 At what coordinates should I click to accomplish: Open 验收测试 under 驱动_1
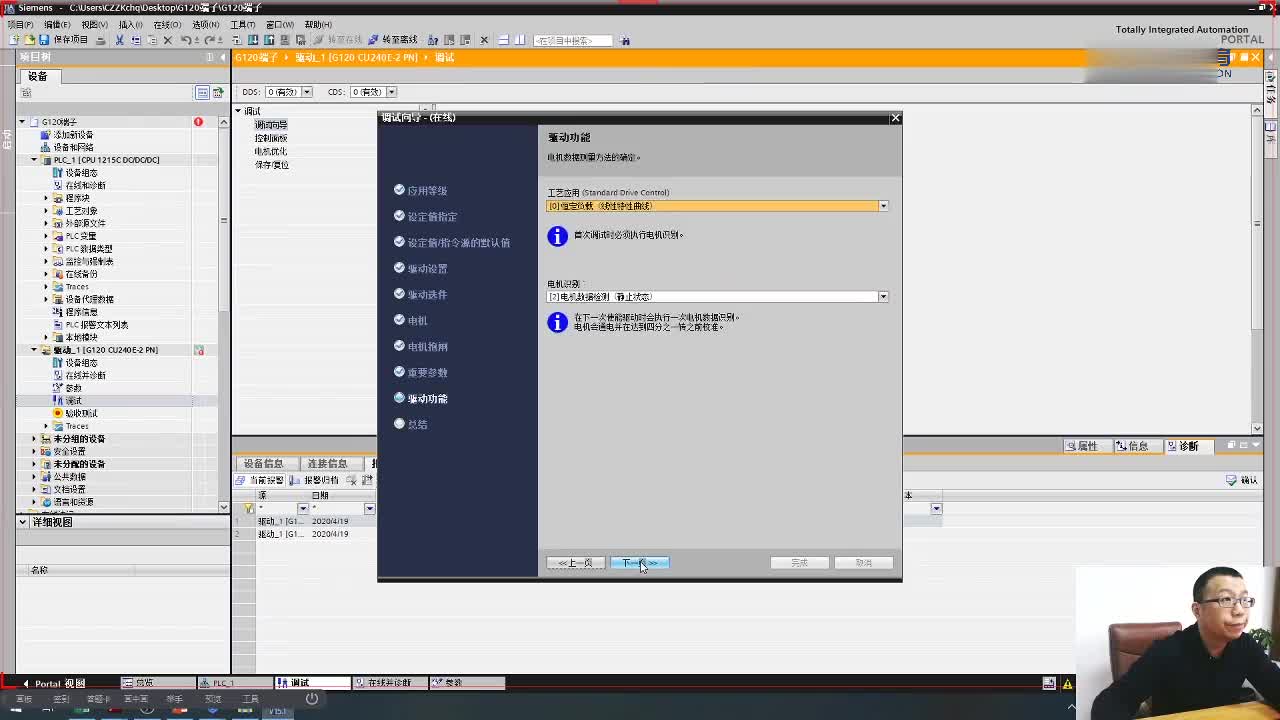[x=81, y=413]
